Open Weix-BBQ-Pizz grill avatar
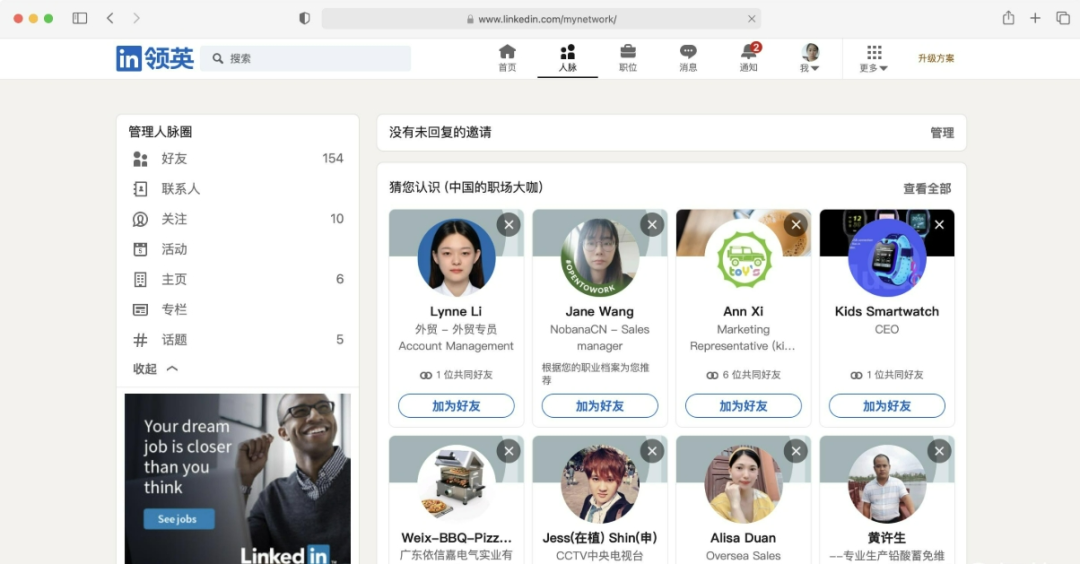This screenshot has width=1080, height=564. click(x=456, y=484)
